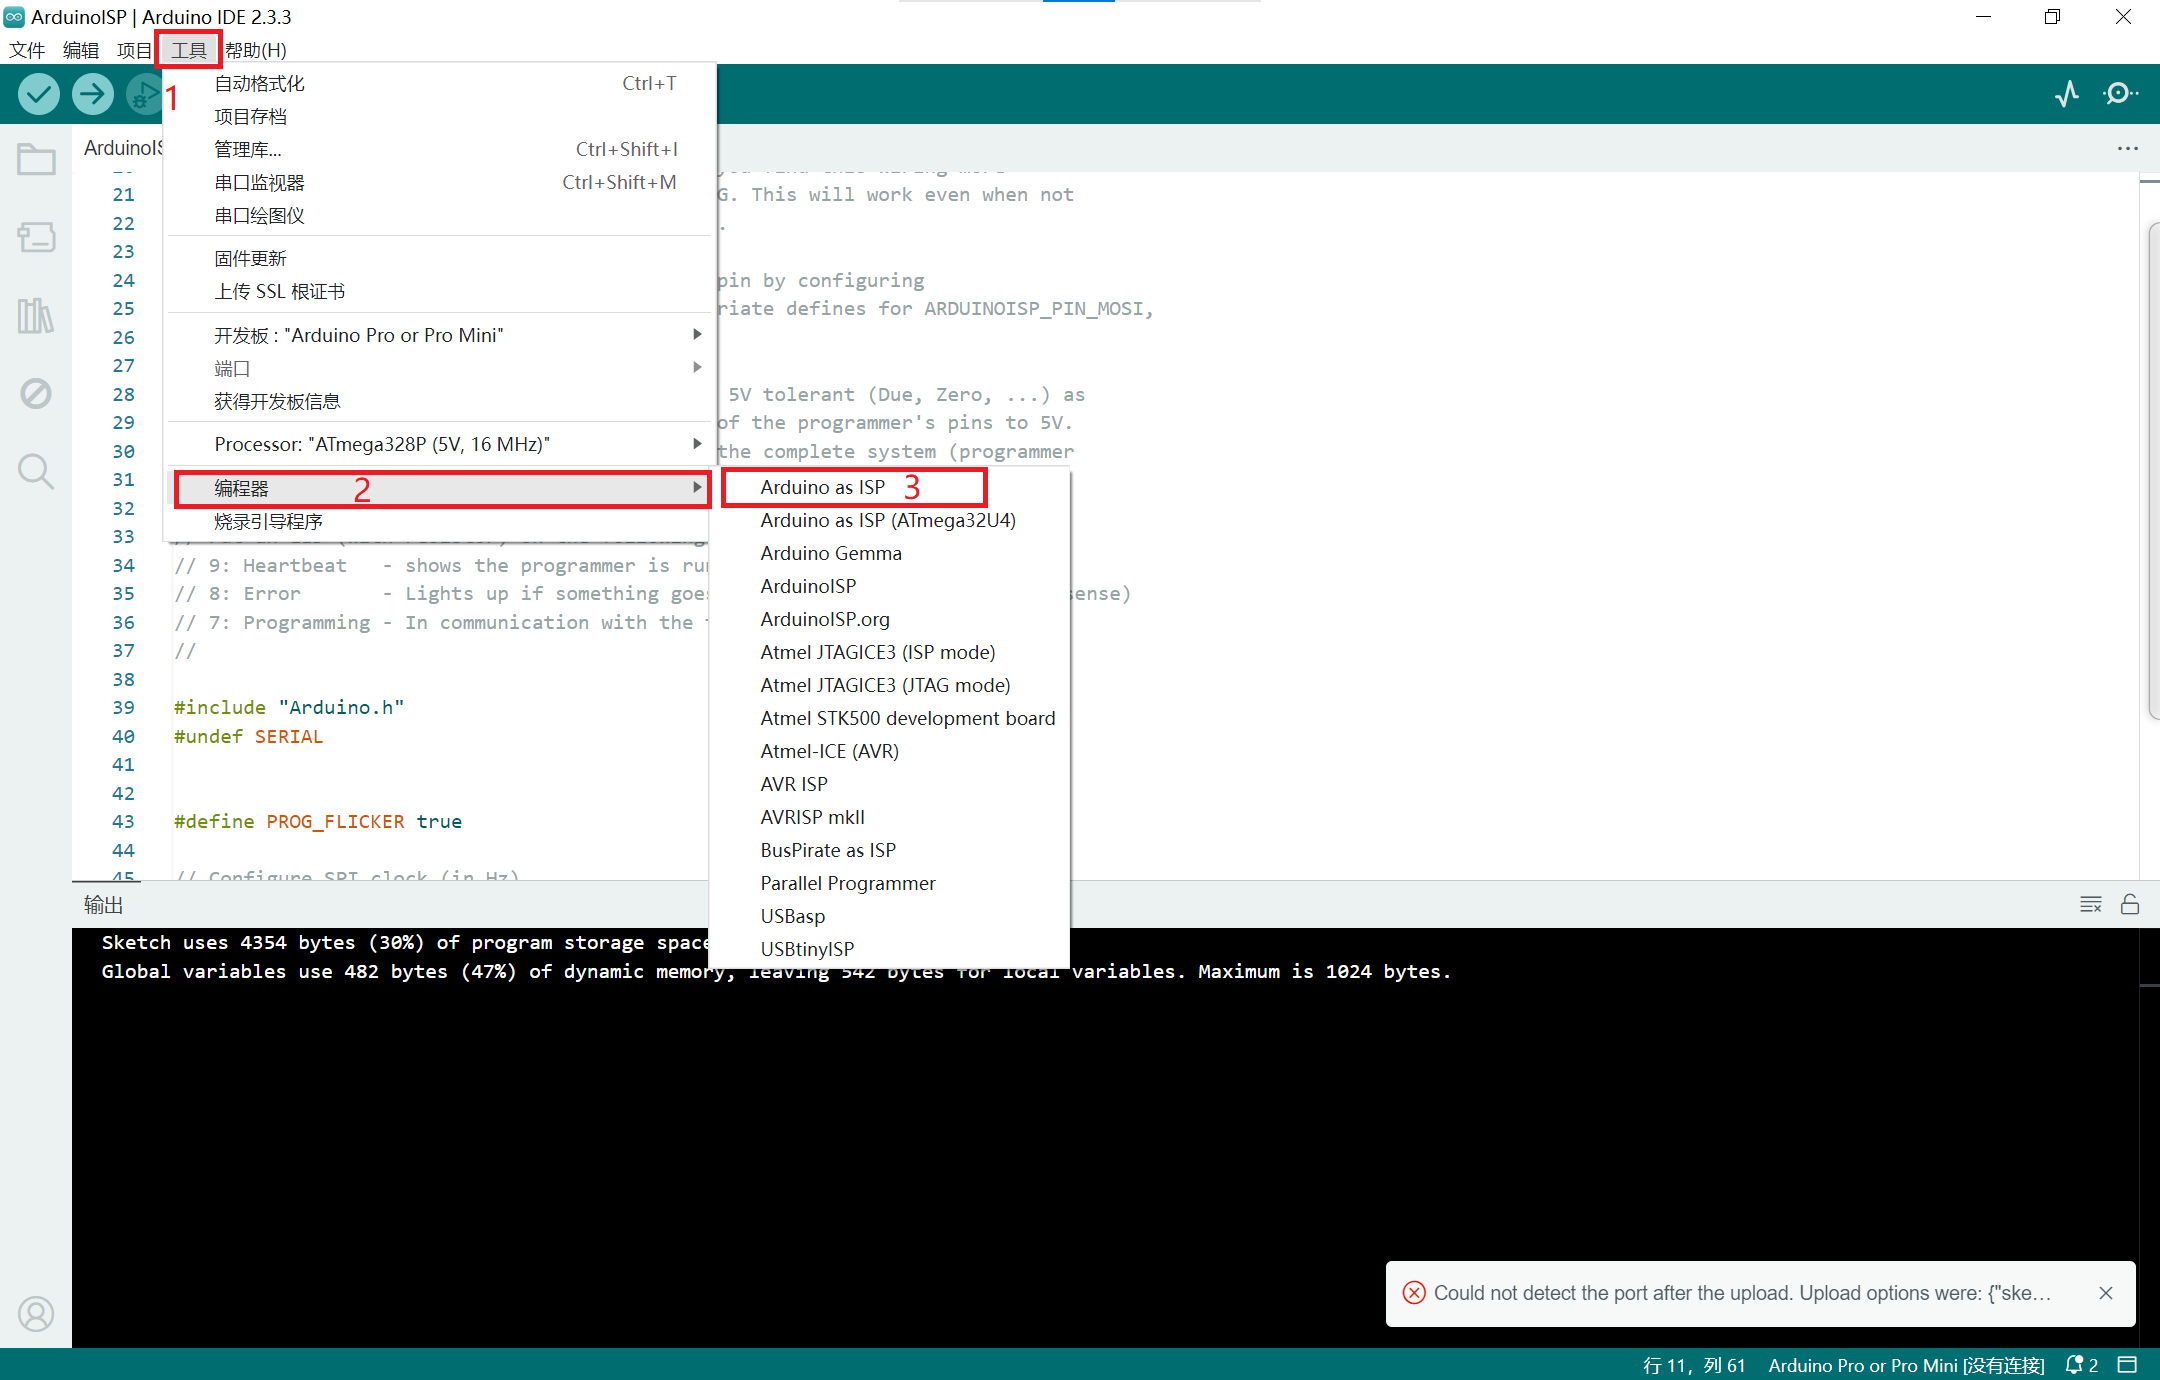Click the 输出 panel title
The width and height of the screenshot is (2160, 1380).
[103, 905]
